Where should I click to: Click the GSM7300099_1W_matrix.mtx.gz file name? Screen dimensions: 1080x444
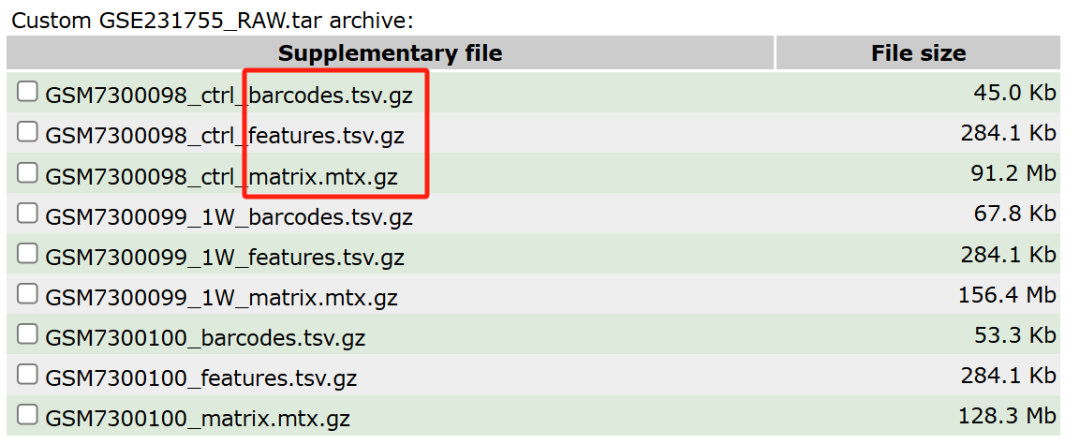[221, 298]
